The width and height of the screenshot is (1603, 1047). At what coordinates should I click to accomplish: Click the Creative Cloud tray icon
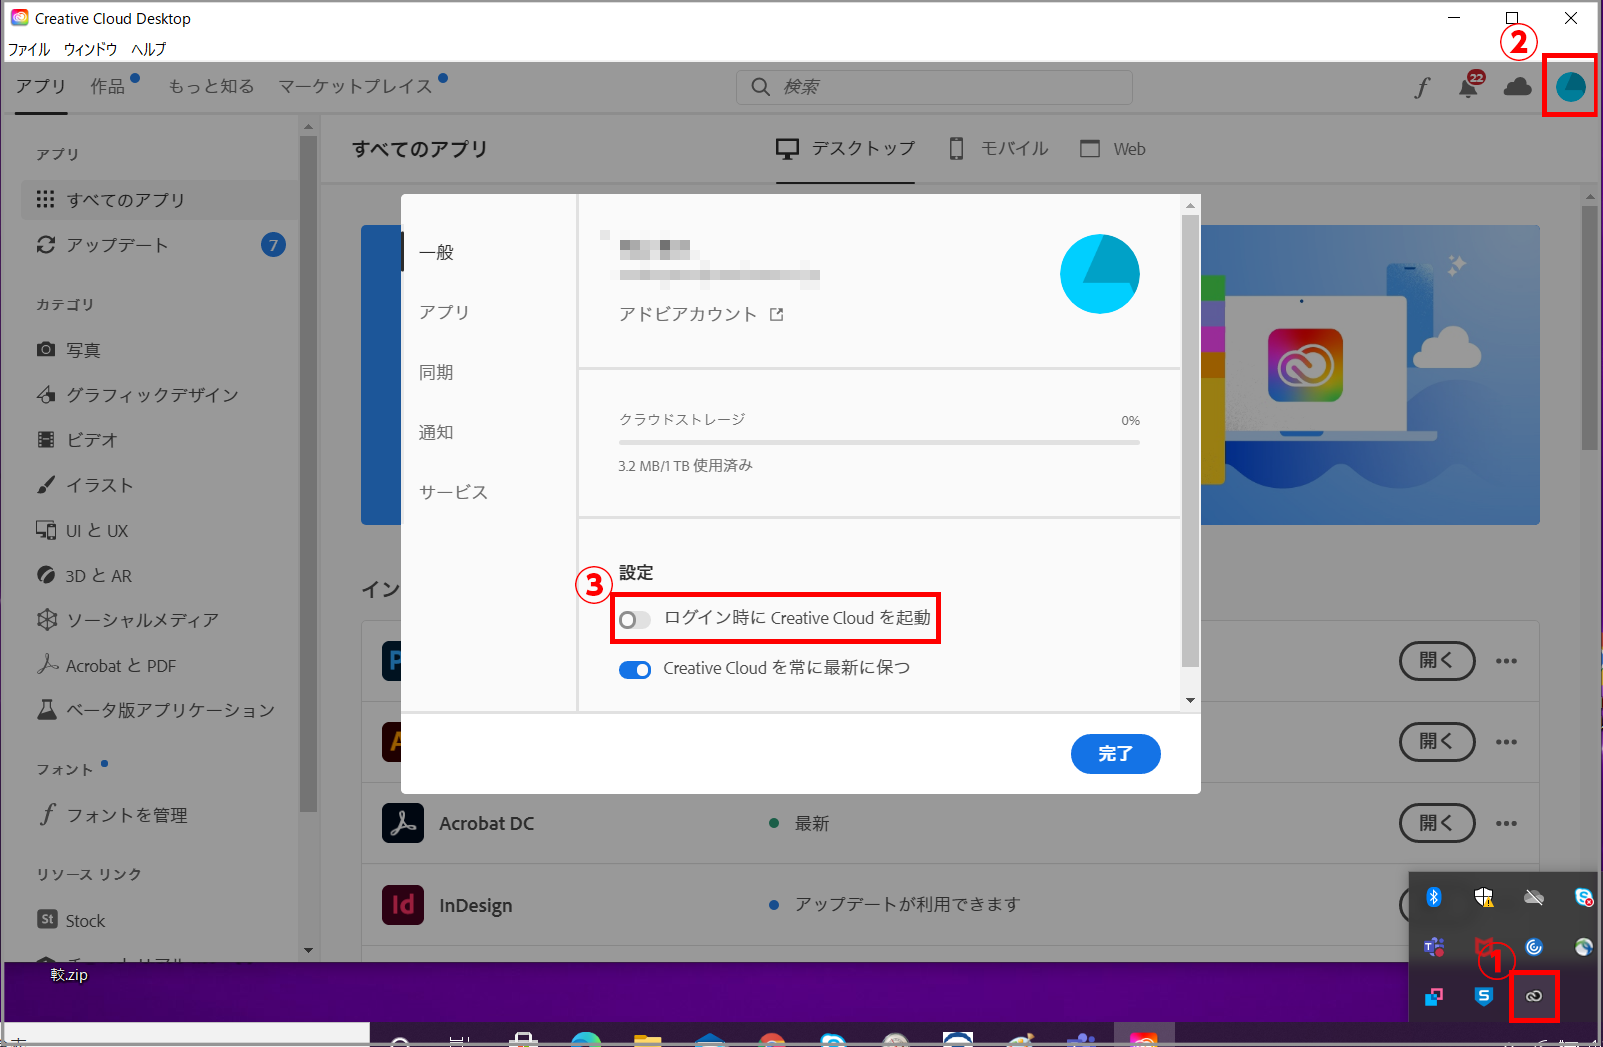pyautogui.click(x=1535, y=996)
